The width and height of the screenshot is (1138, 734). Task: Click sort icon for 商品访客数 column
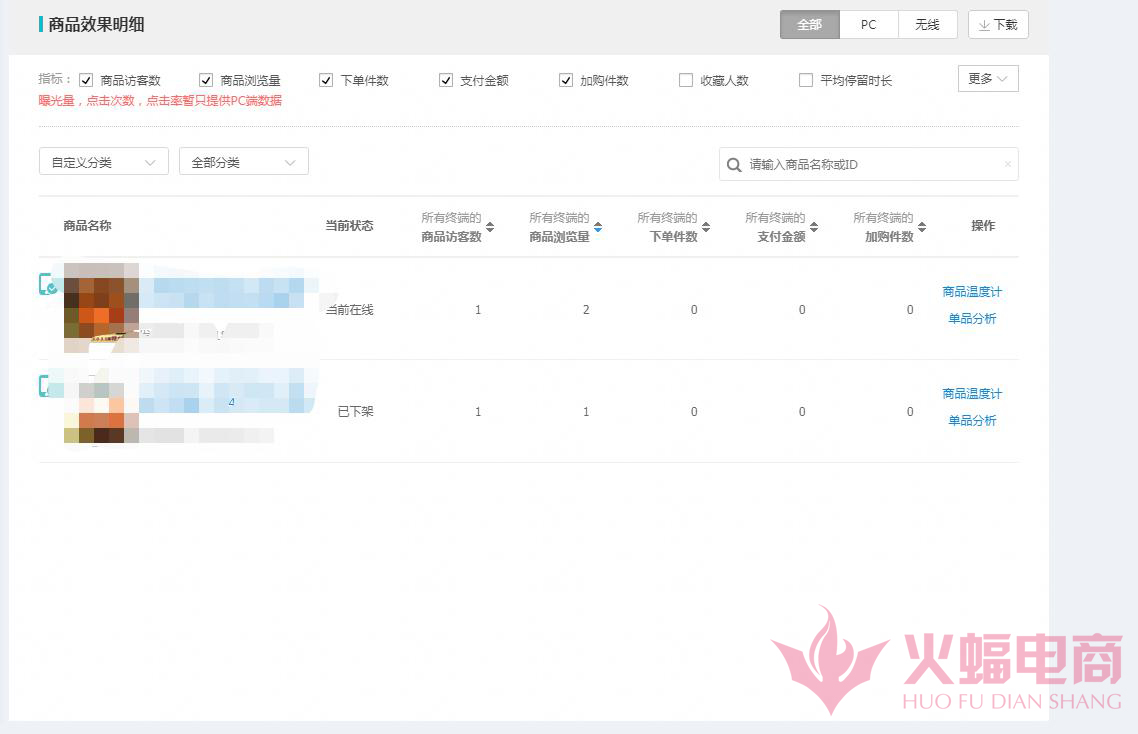[x=490, y=227]
